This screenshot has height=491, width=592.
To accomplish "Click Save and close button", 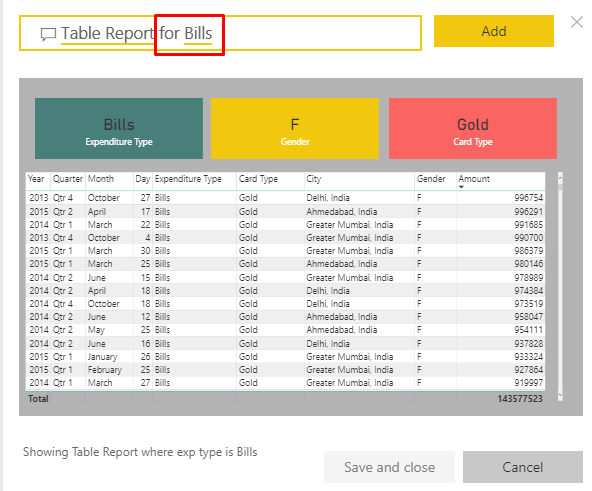I will point(389,467).
